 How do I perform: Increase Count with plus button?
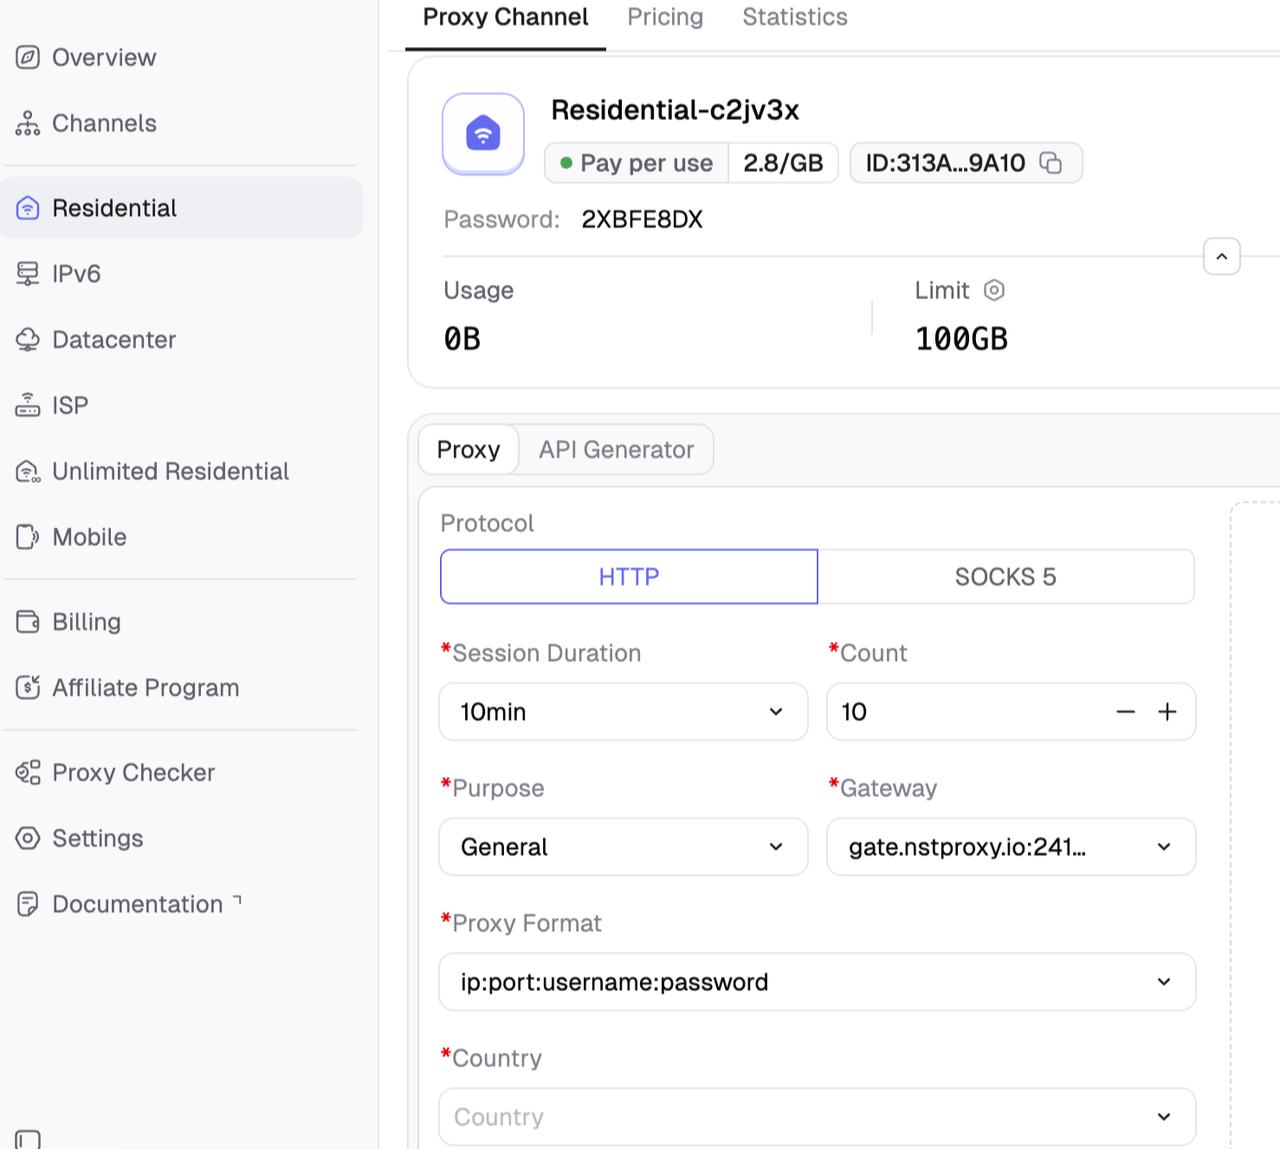click(1167, 712)
